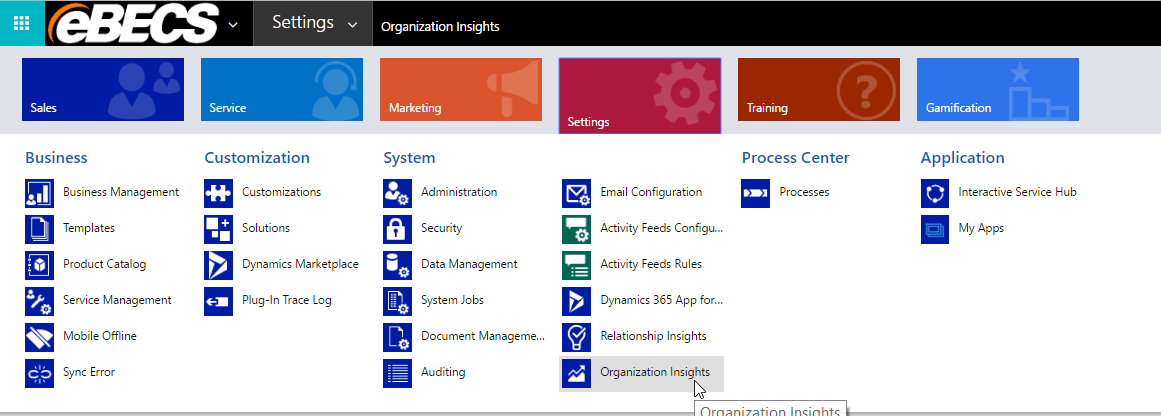This screenshot has width=1161, height=416.
Task: Click the Dynamics Marketplace icon
Action: click(218, 265)
